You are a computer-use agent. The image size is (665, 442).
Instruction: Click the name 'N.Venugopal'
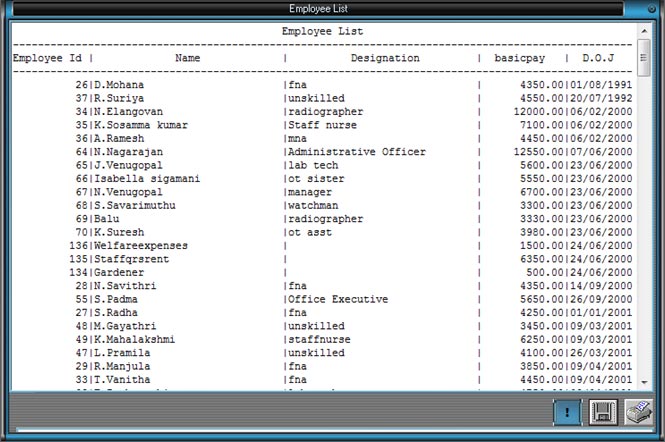128,192
